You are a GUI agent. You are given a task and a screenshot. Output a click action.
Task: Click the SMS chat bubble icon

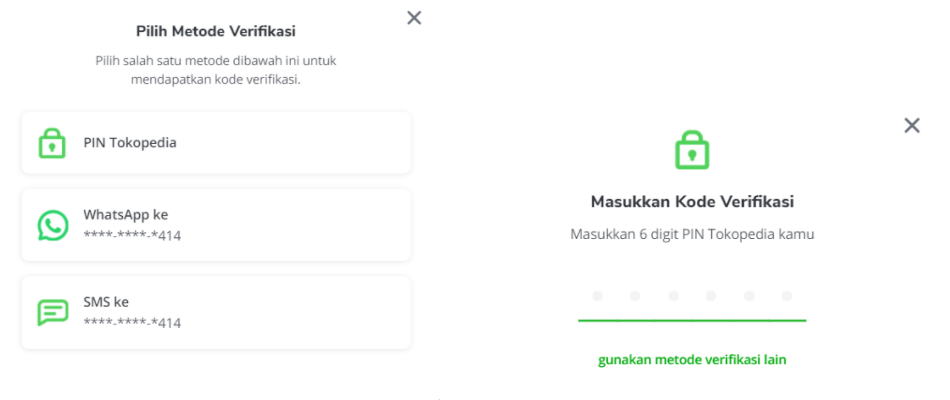[x=53, y=312]
